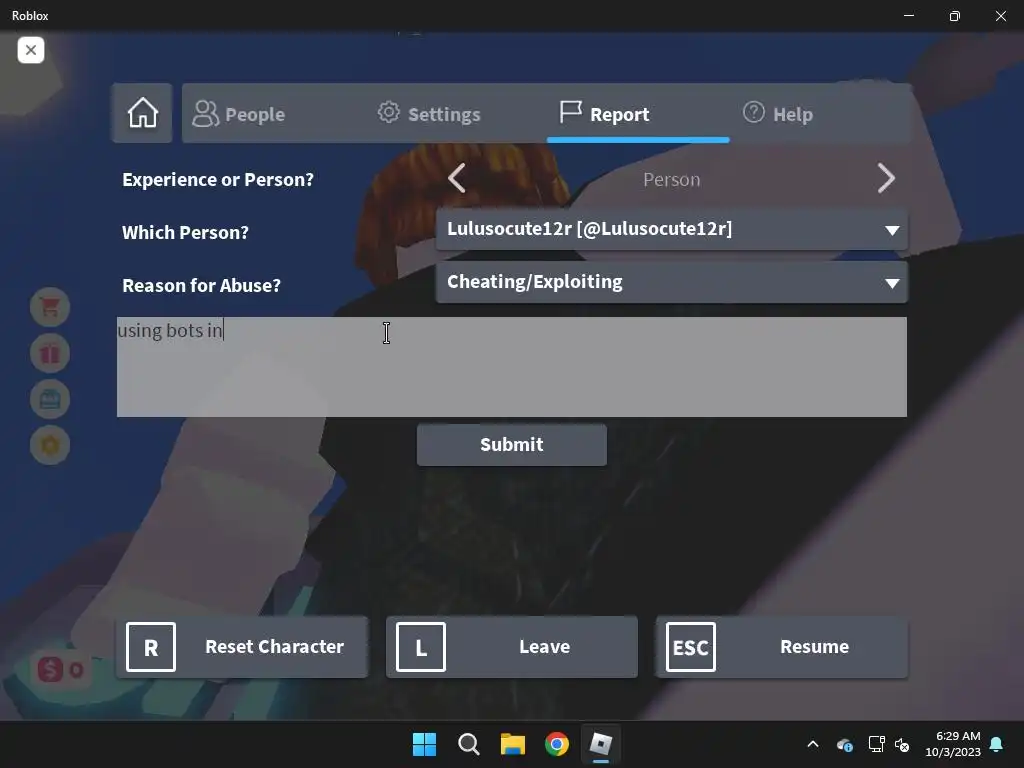Click the People silhouette icon
Screen dimensions: 1024x768
click(205, 114)
